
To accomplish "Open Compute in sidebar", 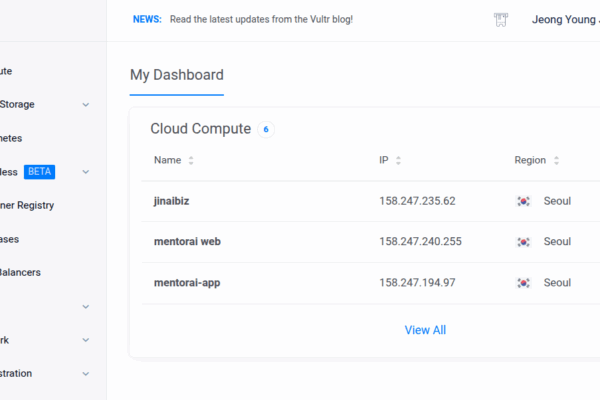I will click(x=6, y=71).
